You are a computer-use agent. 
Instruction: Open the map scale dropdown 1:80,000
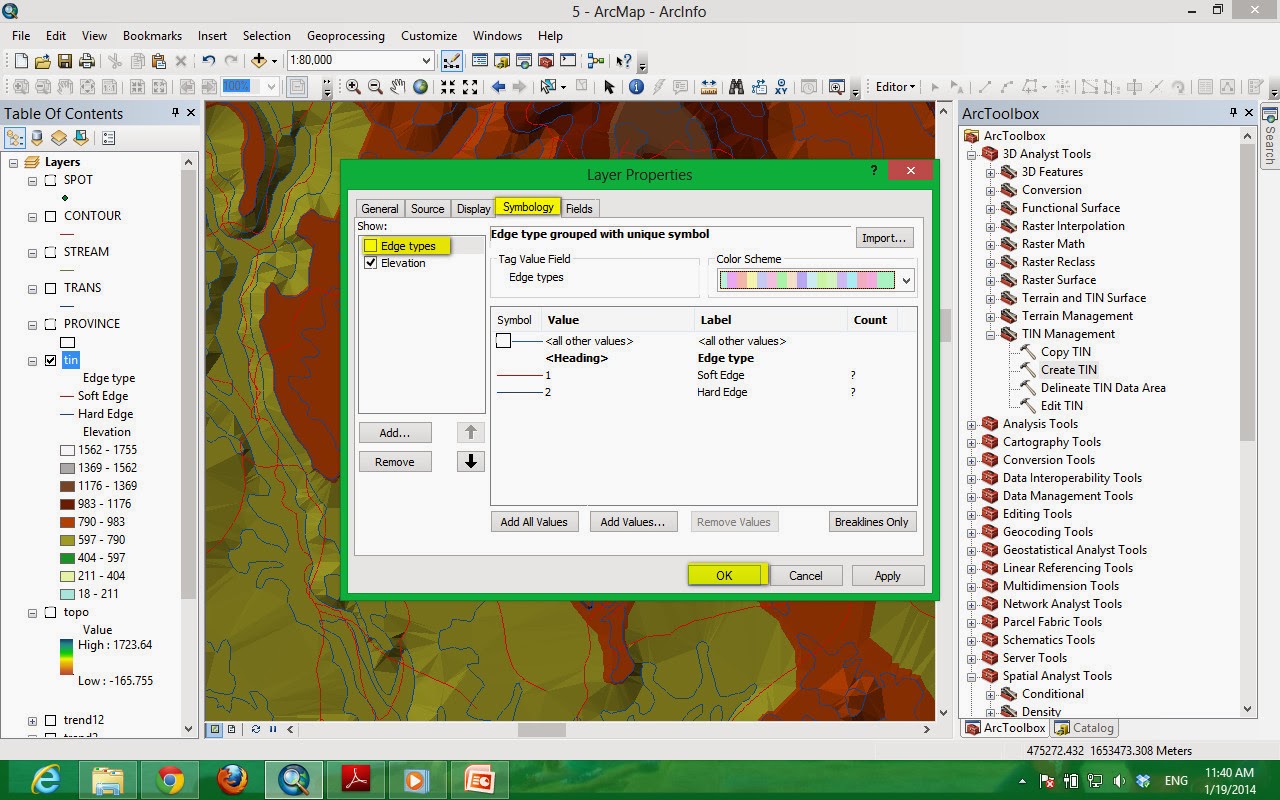tap(427, 61)
